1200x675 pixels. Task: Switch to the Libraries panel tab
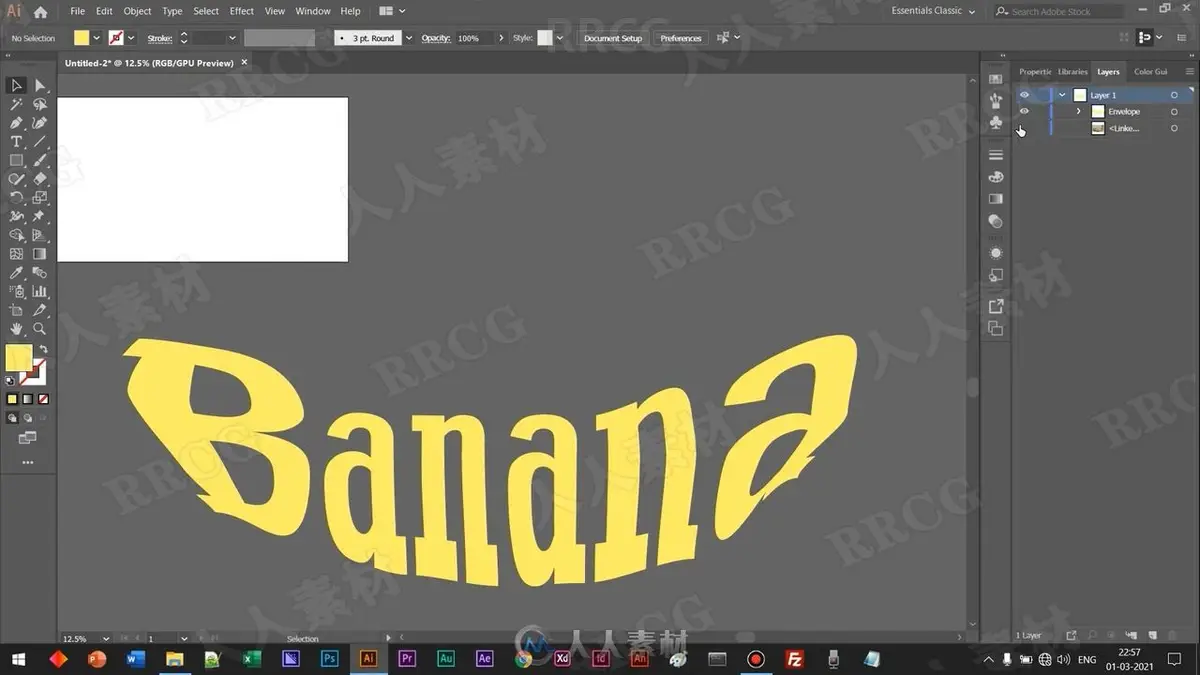pos(1072,72)
